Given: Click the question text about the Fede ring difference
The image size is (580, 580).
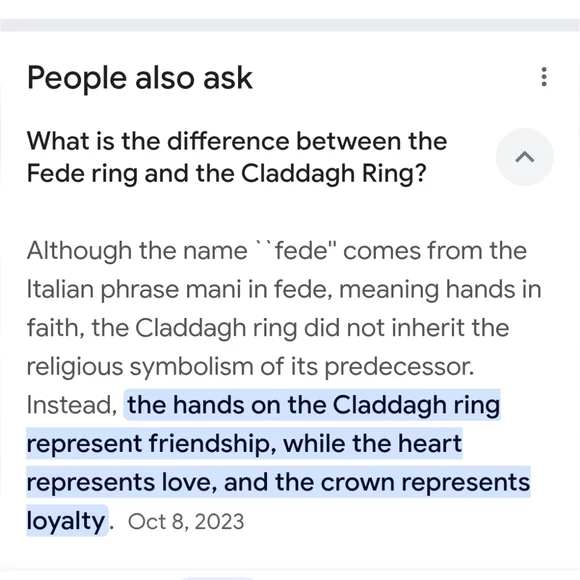Looking at the screenshot, I should pos(237,157).
